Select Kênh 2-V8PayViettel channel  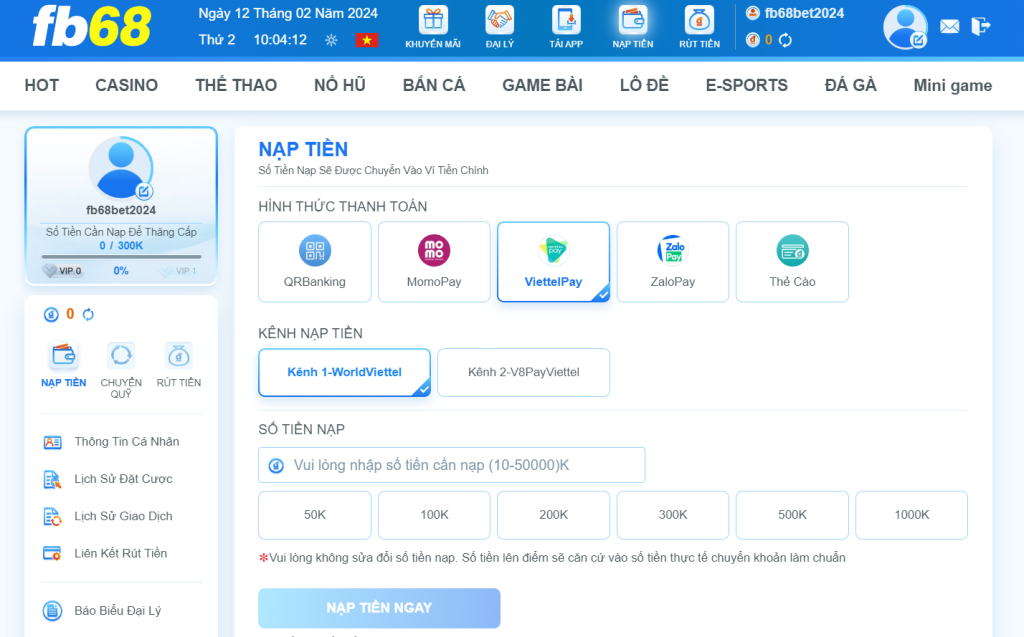tap(523, 372)
